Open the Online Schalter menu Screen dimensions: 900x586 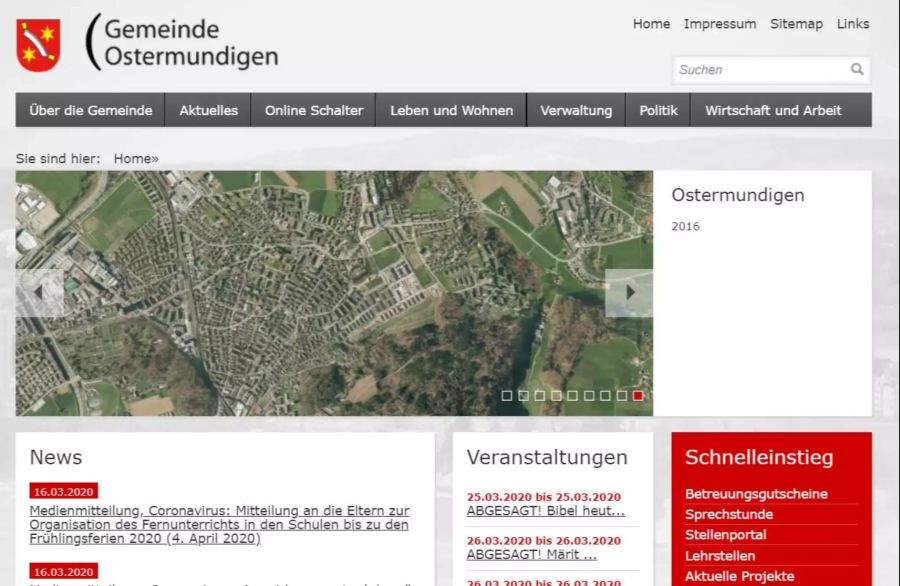[314, 110]
